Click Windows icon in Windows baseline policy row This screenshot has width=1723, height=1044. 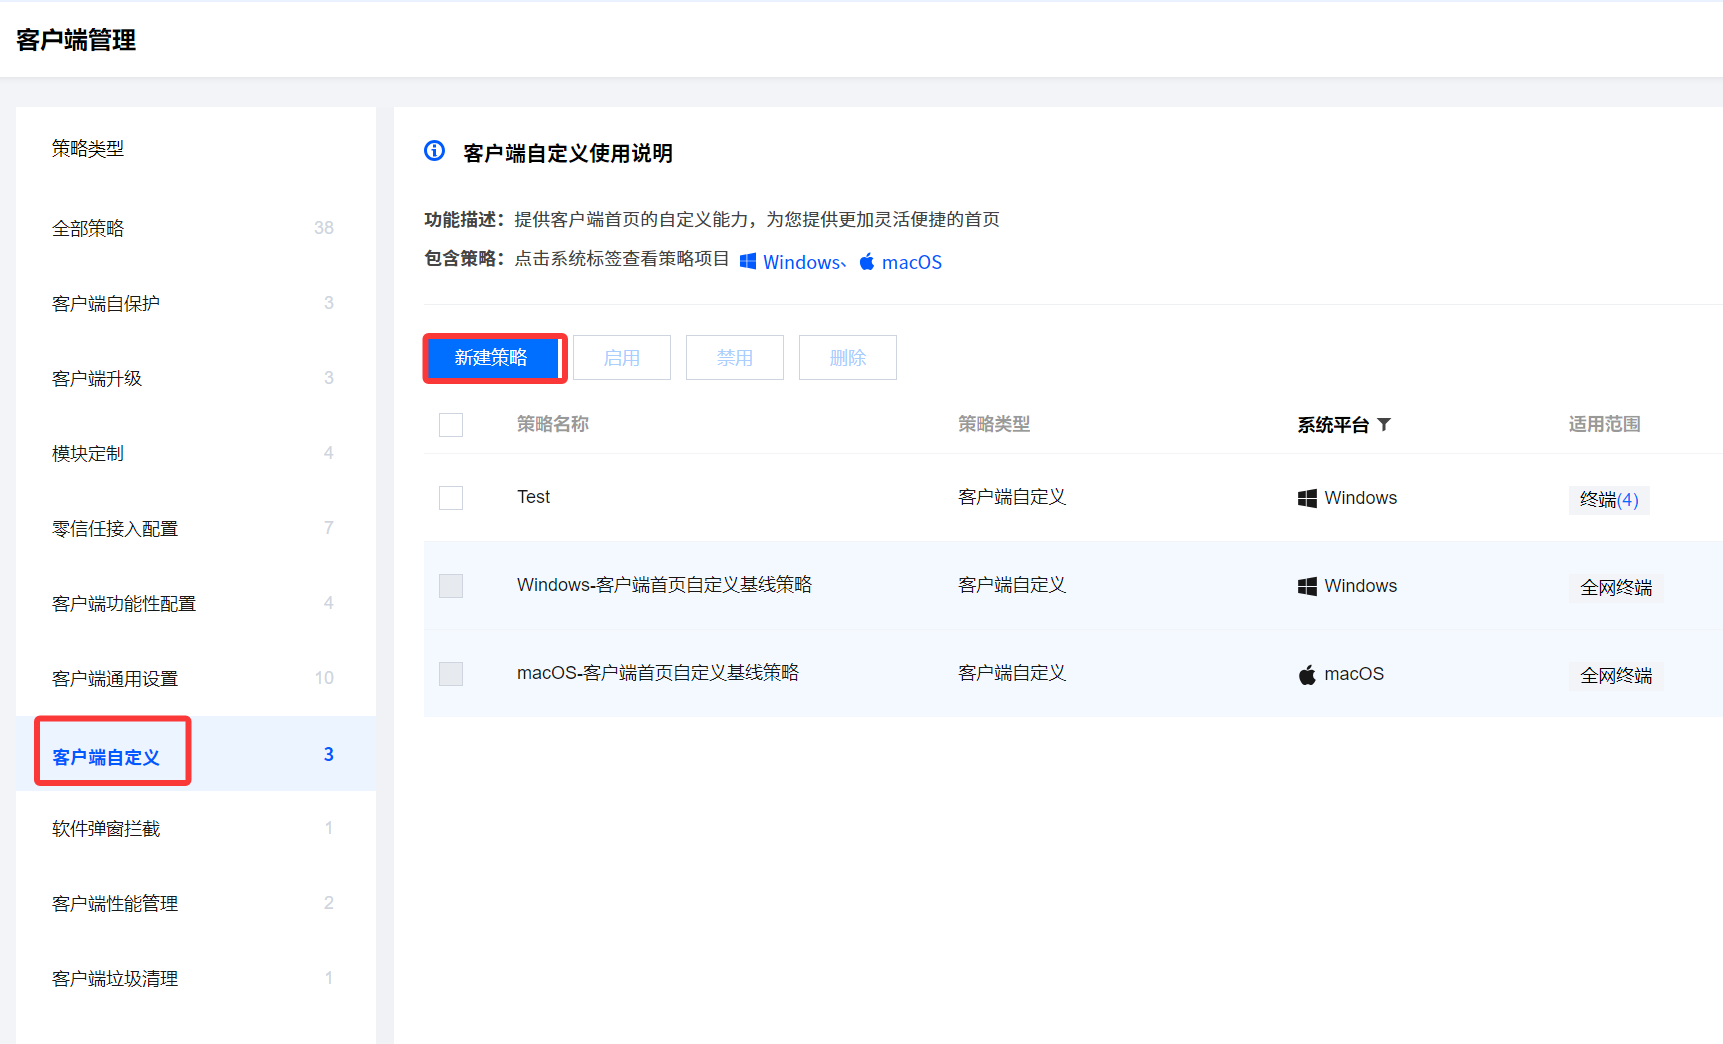point(1307,586)
